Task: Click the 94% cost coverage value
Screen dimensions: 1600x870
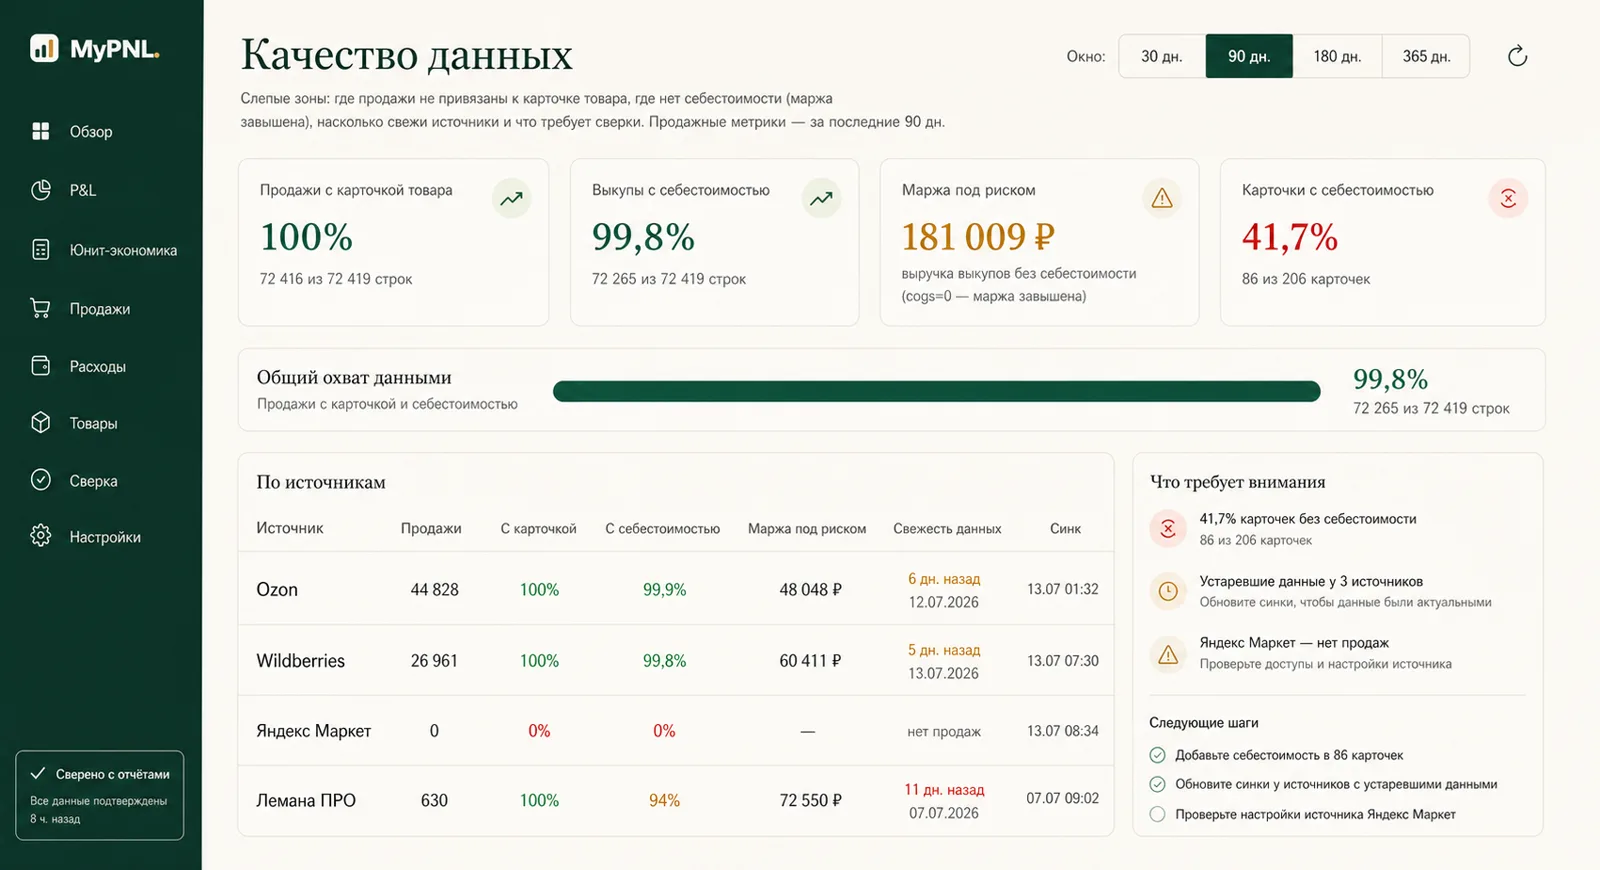Action: point(664,800)
